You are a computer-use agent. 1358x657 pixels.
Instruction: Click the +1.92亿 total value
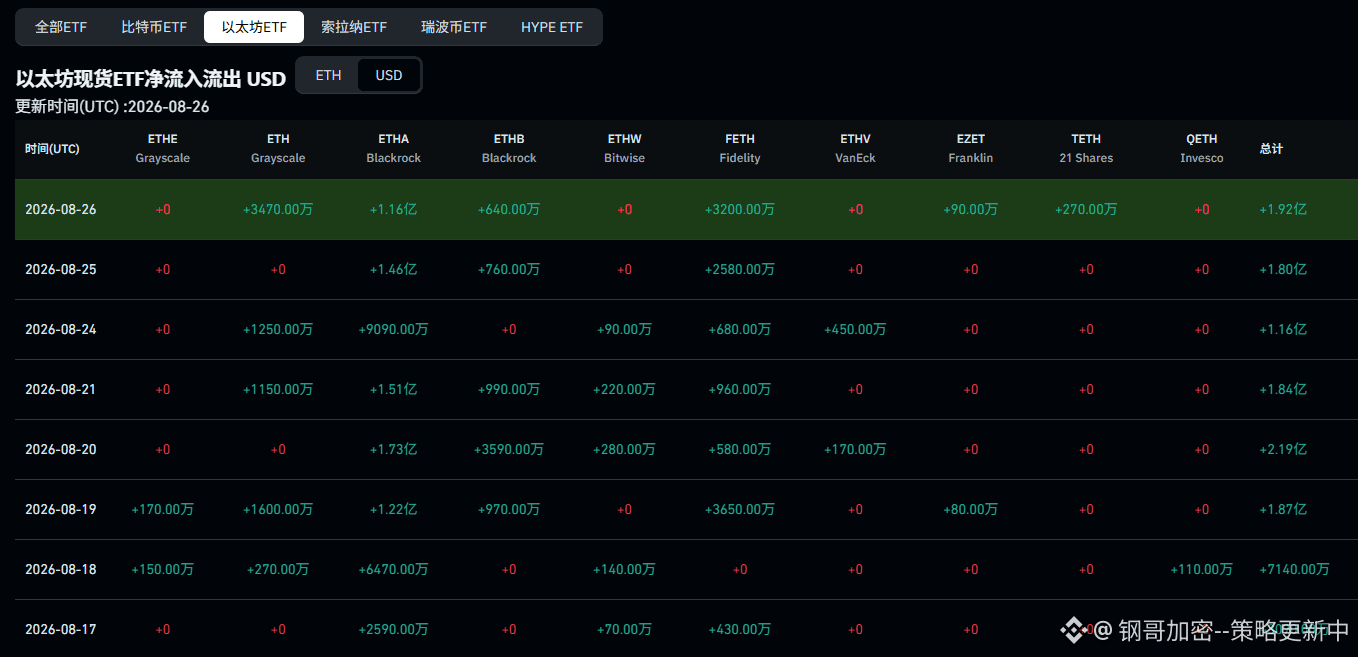(1283, 209)
